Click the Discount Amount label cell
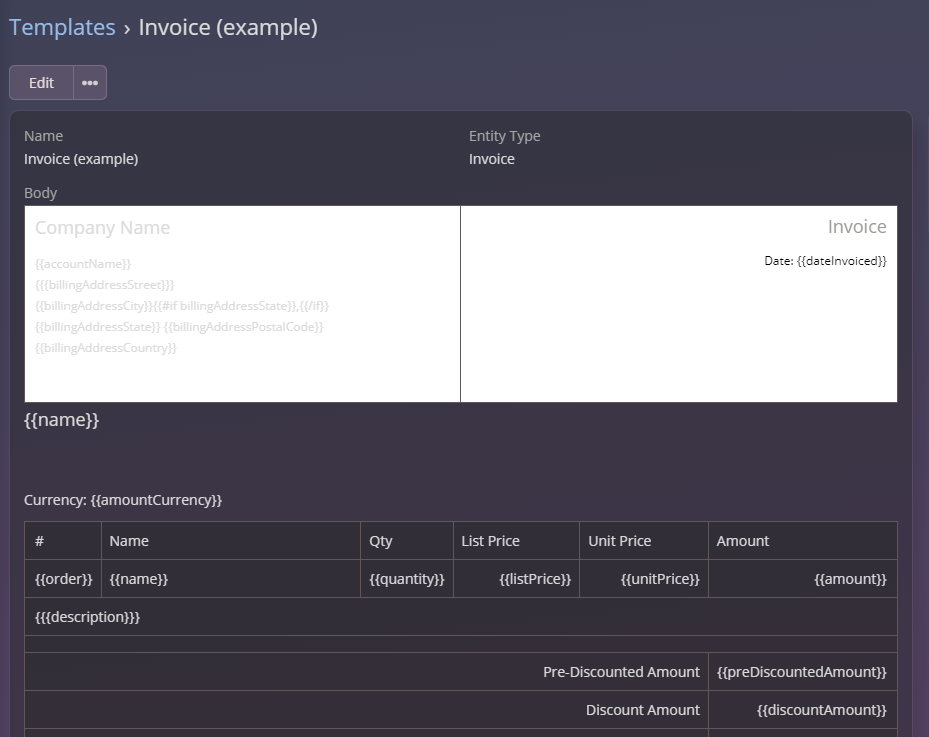The image size is (929, 737). 642,710
